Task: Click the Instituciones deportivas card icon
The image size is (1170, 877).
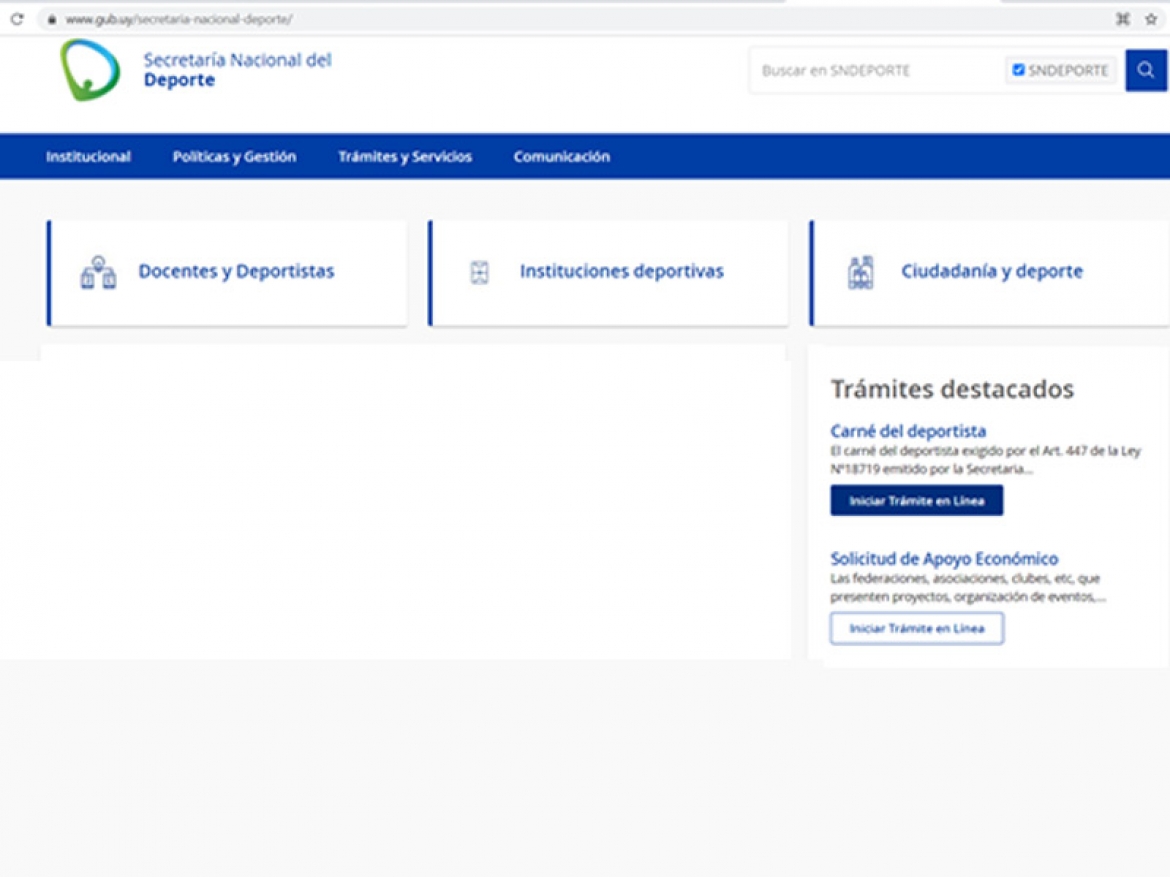Action: click(479, 272)
